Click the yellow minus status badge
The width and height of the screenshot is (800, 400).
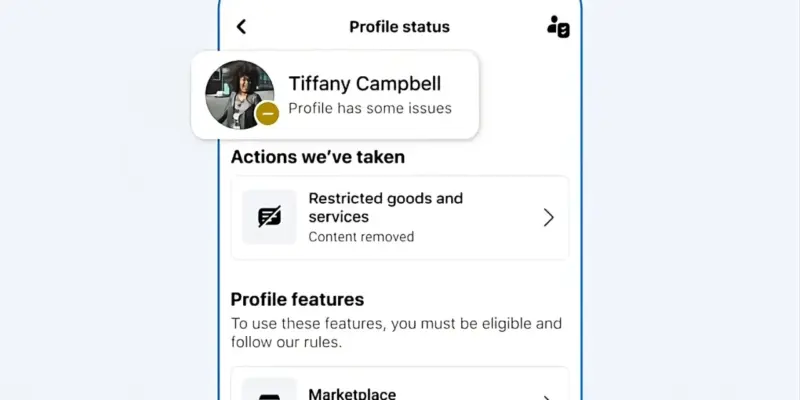(x=267, y=114)
